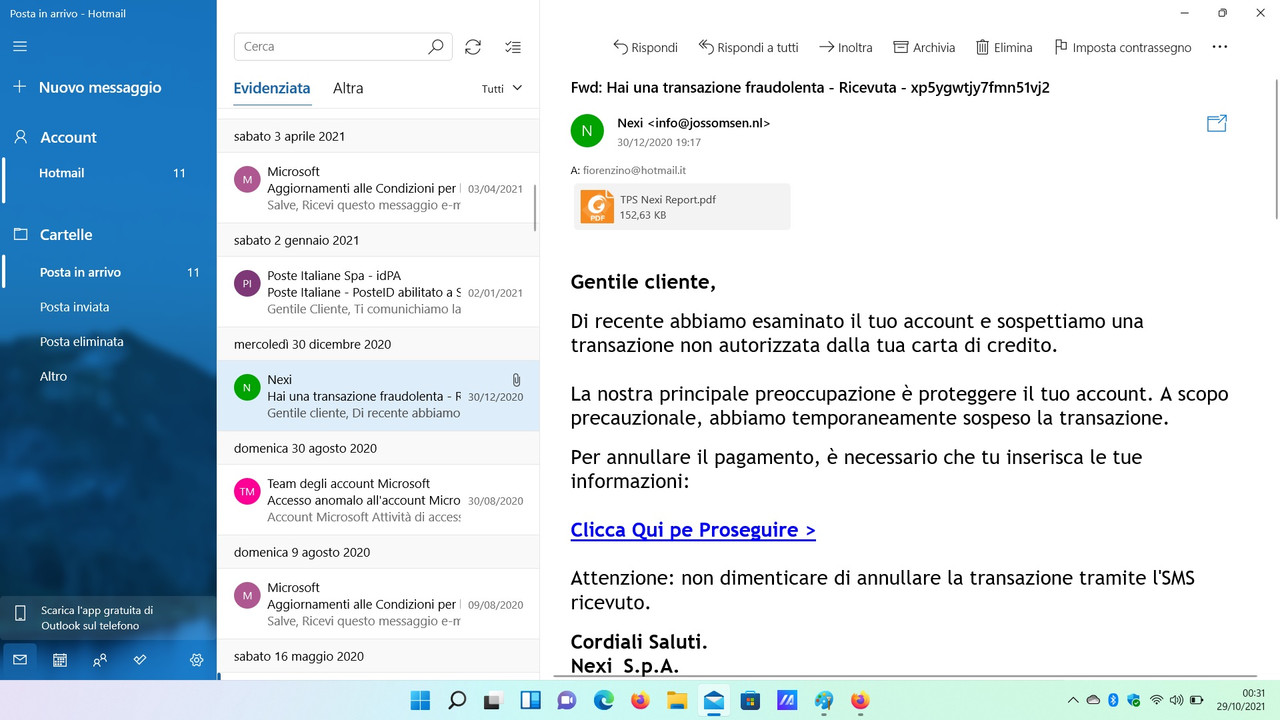Screen dimensions: 1280x720
Task: Open the Widgets taskbar icon
Action: click(x=530, y=701)
